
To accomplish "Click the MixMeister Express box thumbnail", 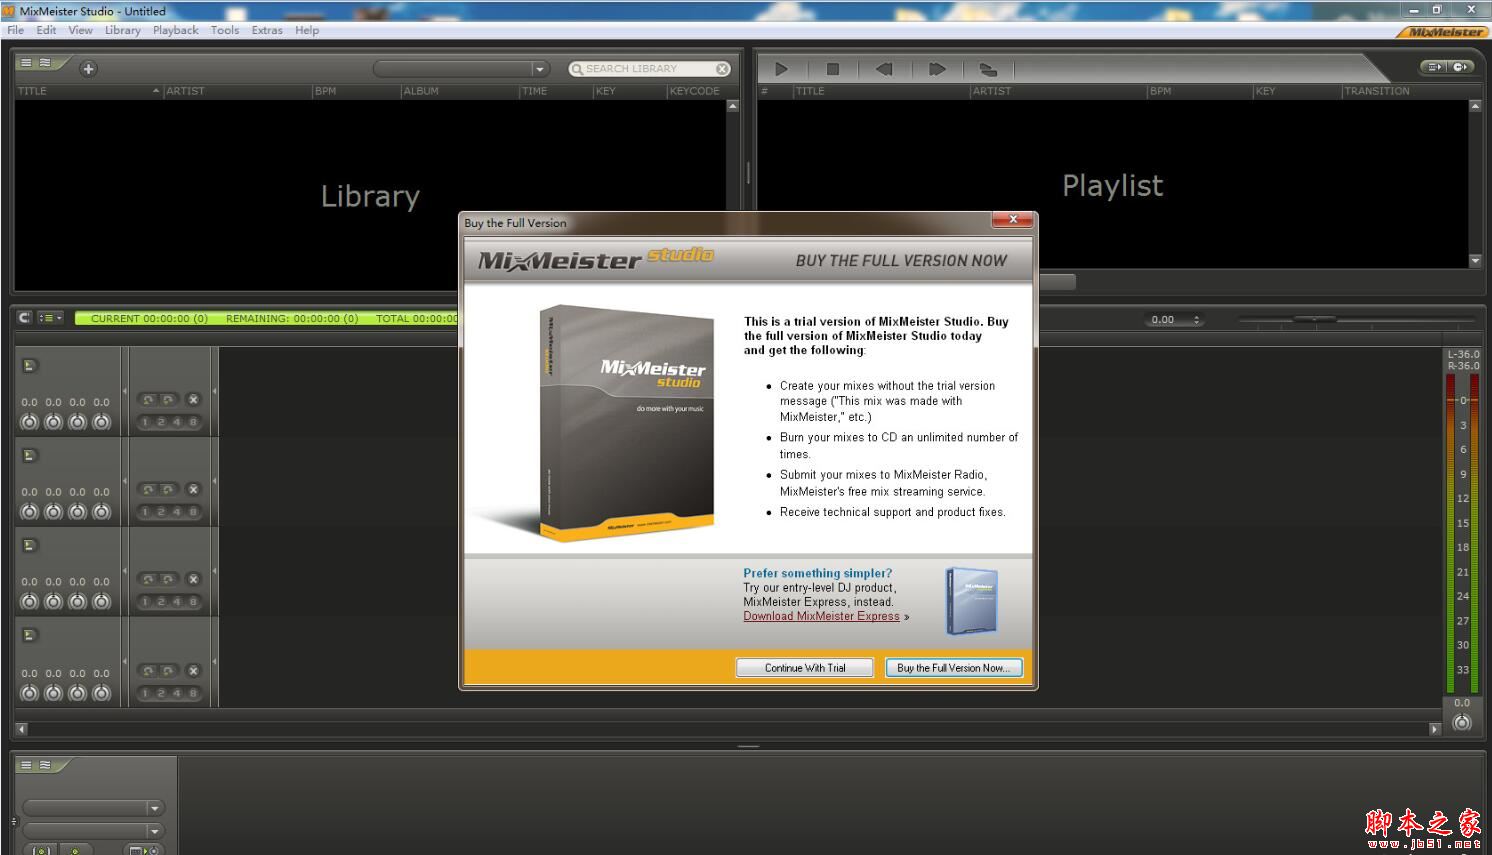I will 971,600.
